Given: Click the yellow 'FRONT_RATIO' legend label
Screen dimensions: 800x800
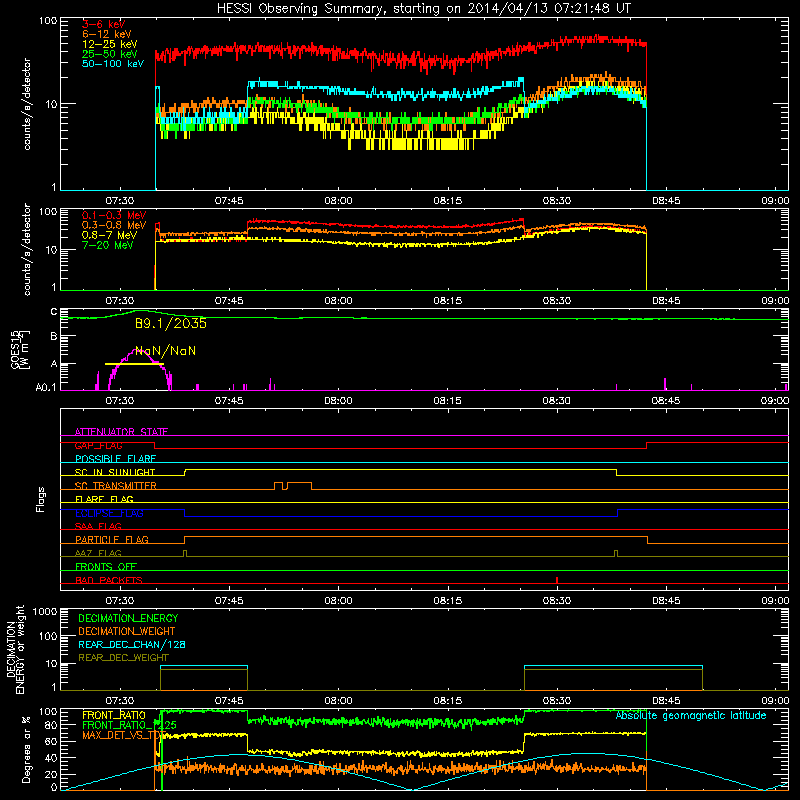Looking at the screenshot, I should [x=114, y=715].
